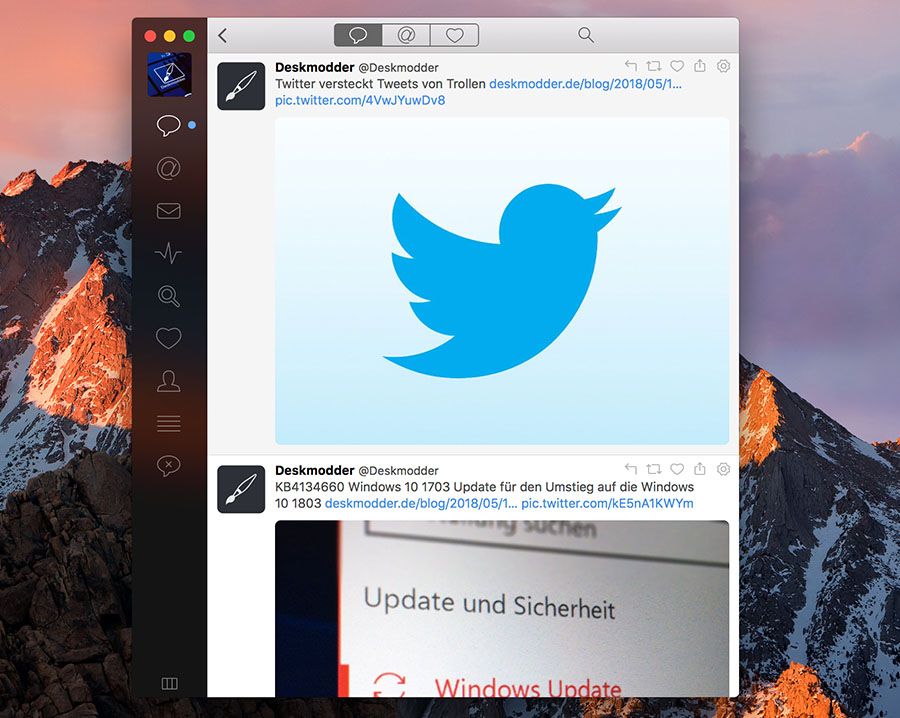Zoom the window with green button
Image resolution: width=900 pixels, height=718 pixels.
coord(189,36)
